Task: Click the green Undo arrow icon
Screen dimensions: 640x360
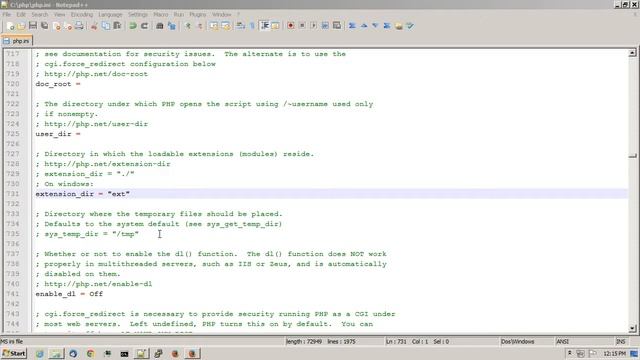Action: click(x=133, y=26)
